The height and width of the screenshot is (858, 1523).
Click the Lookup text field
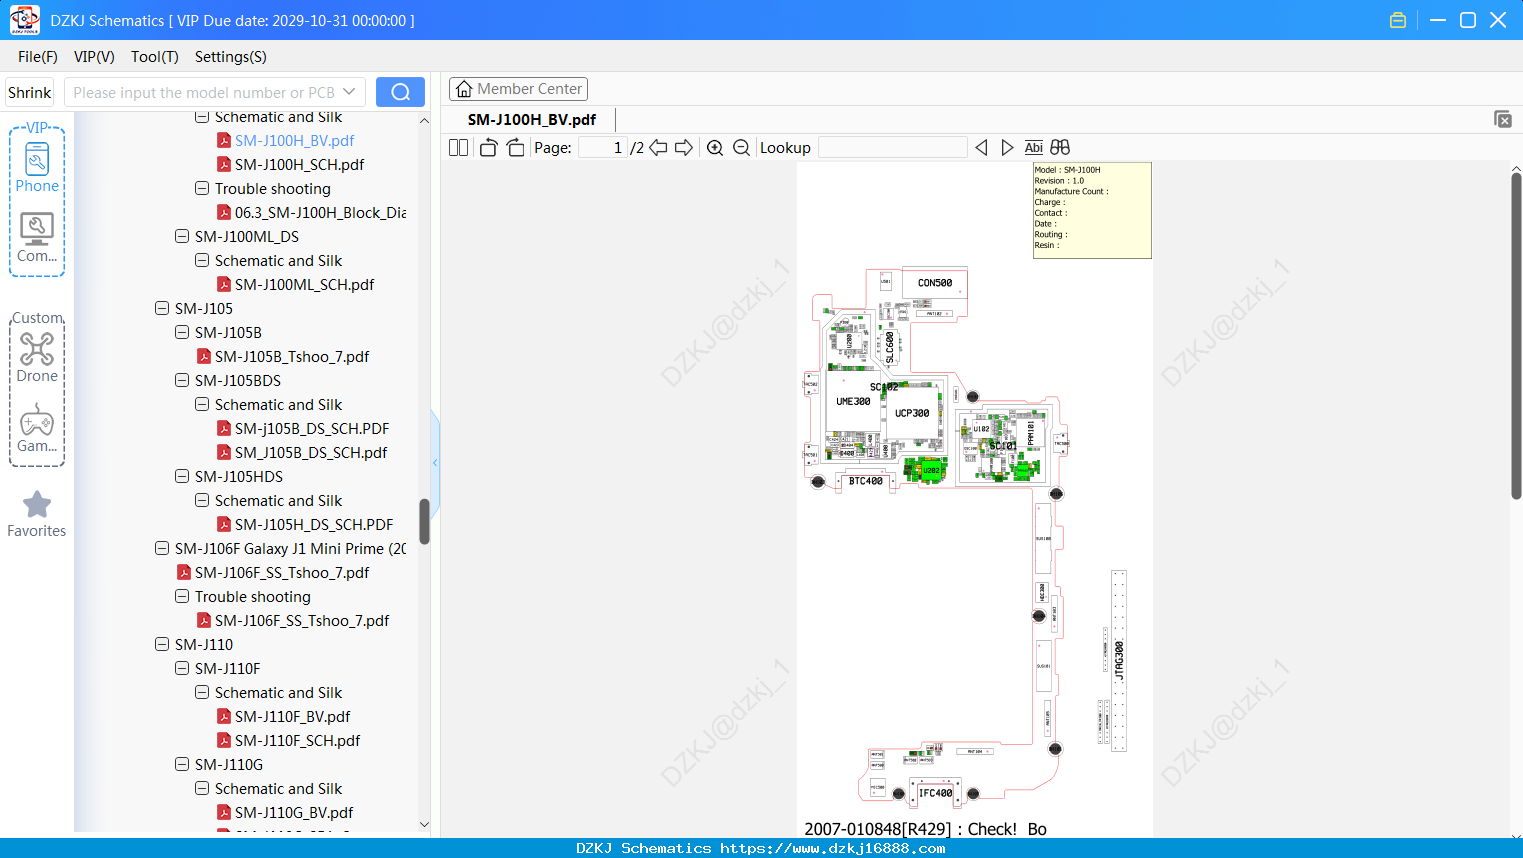892,148
